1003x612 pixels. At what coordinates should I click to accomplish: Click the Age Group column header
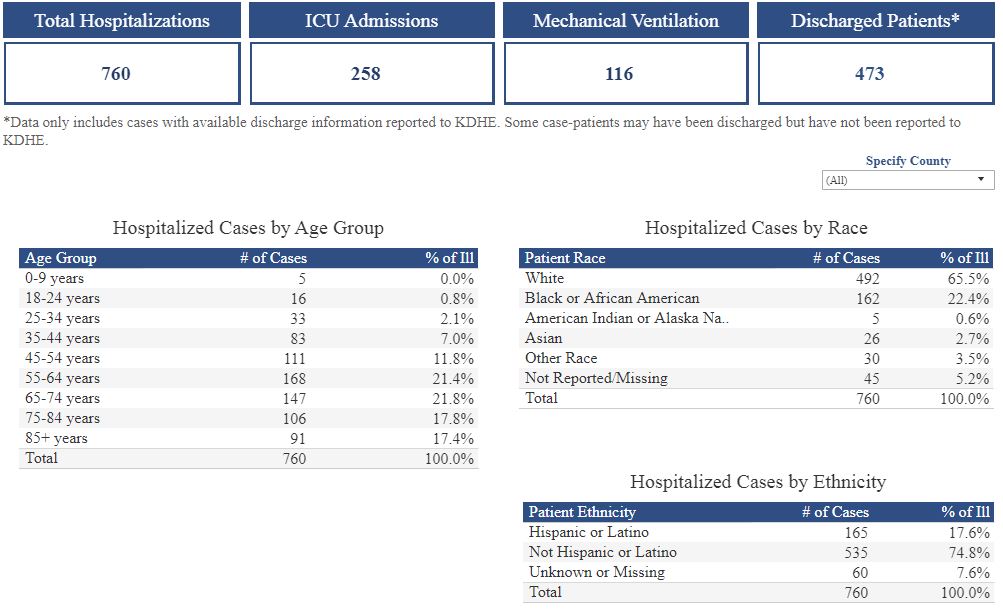[61, 258]
